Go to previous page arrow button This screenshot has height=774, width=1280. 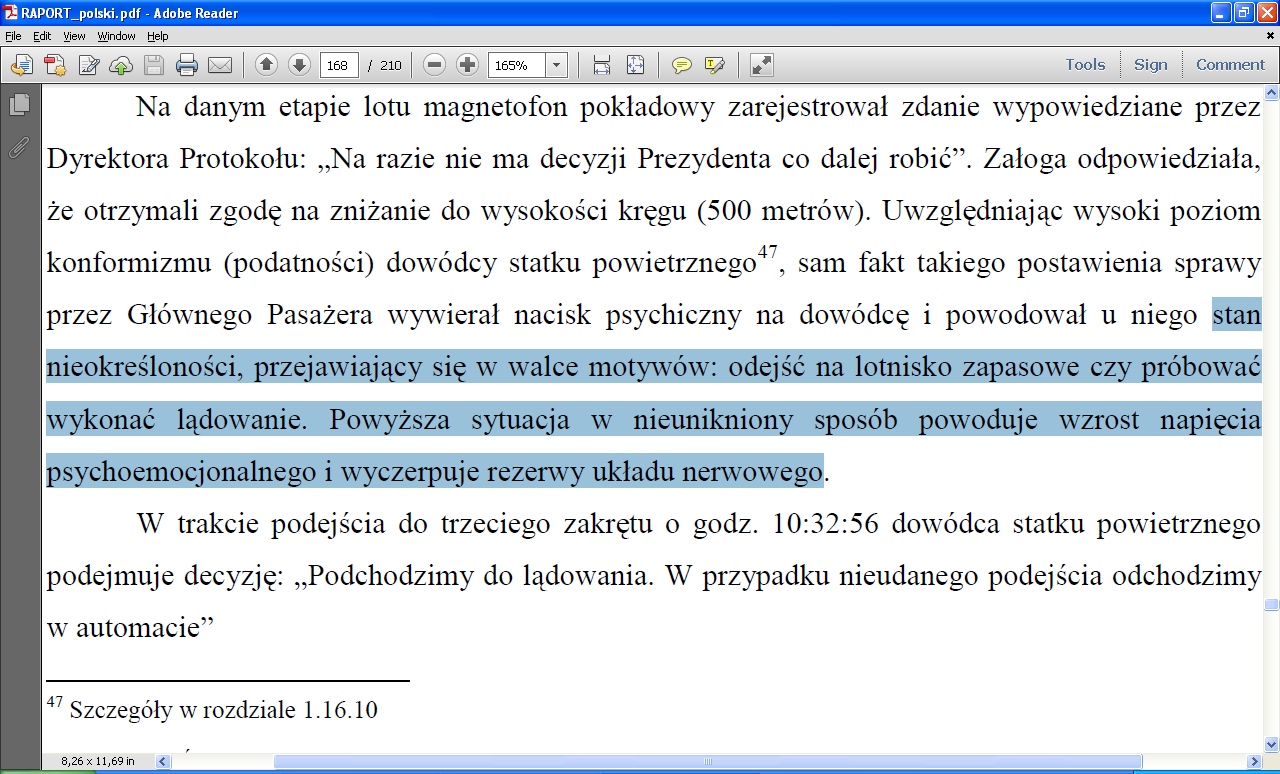tap(266, 65)
